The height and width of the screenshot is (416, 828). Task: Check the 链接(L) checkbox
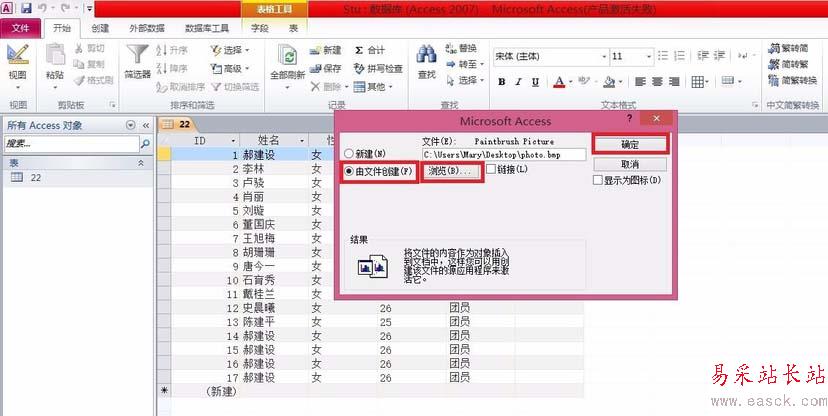click(x=491, y=169)
